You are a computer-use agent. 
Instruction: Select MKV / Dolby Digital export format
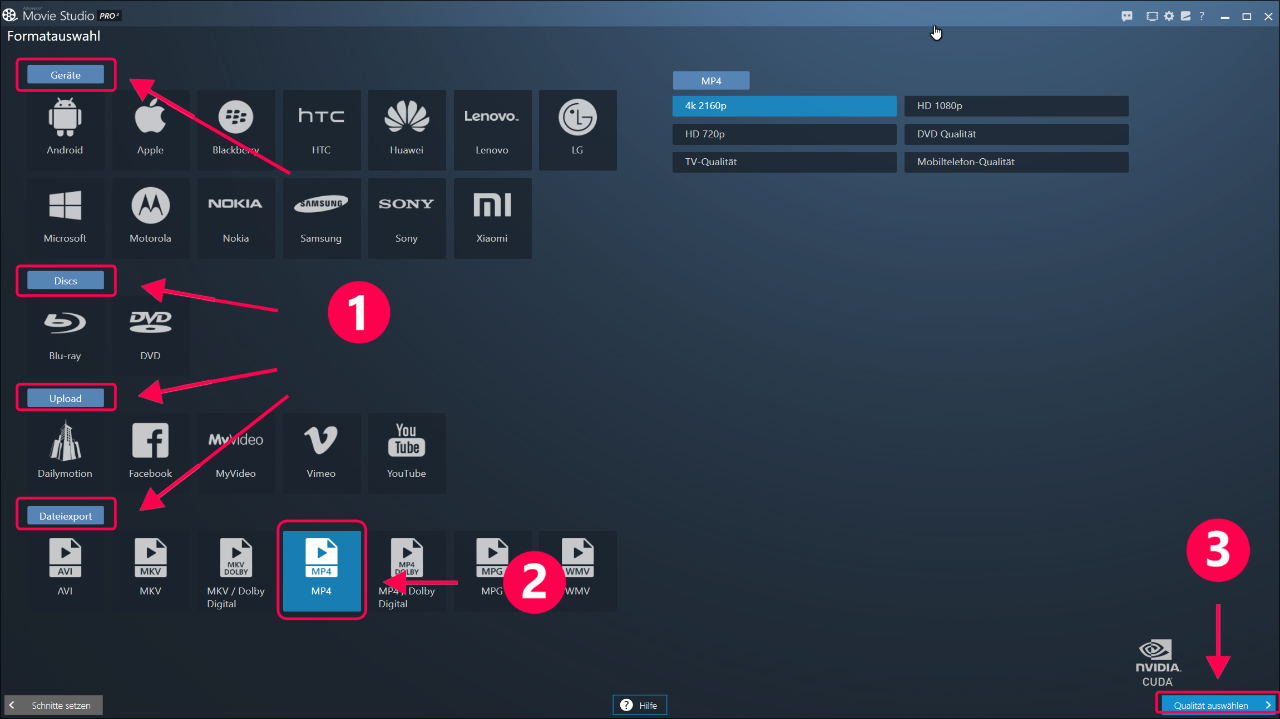click(236, 571)
